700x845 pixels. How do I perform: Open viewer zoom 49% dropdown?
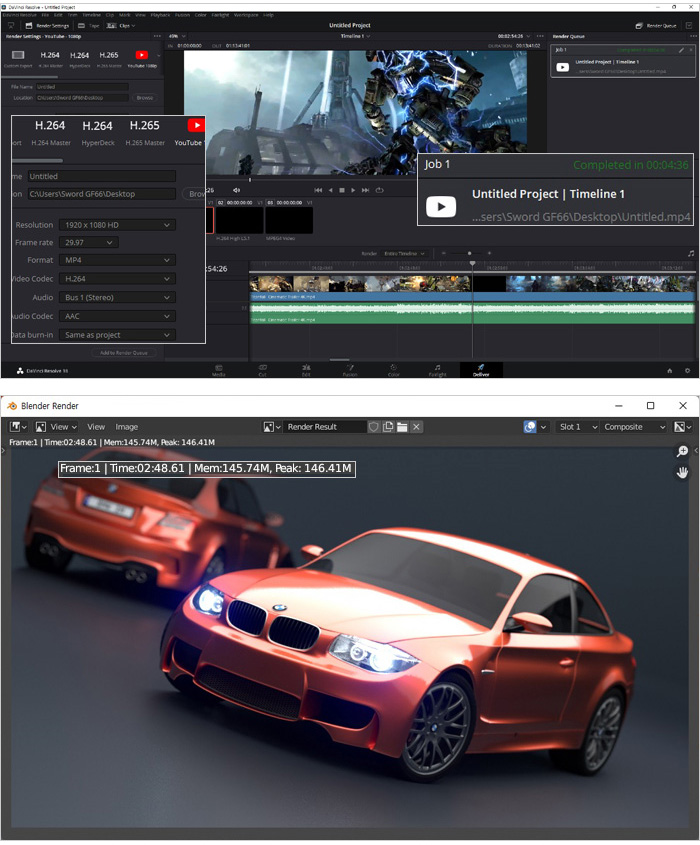point(177,36)
